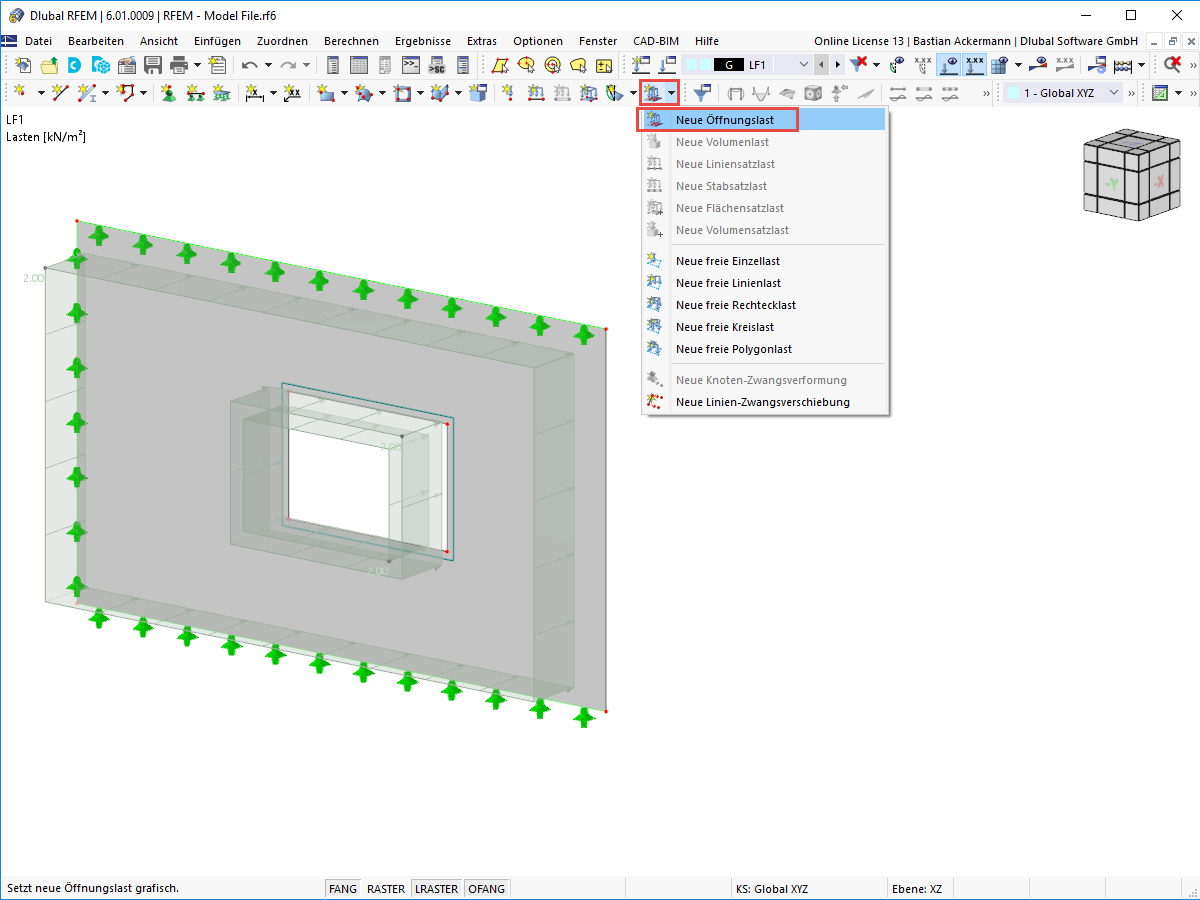This screenshot has height=900, width=1200.
Task: Toggle LRASTER in status bar
Action: tap(437, 888)
